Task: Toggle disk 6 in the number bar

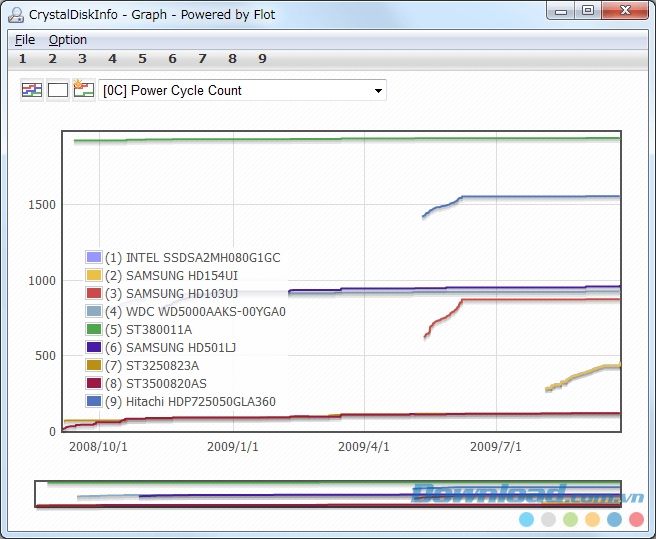Action: [172, 59]
